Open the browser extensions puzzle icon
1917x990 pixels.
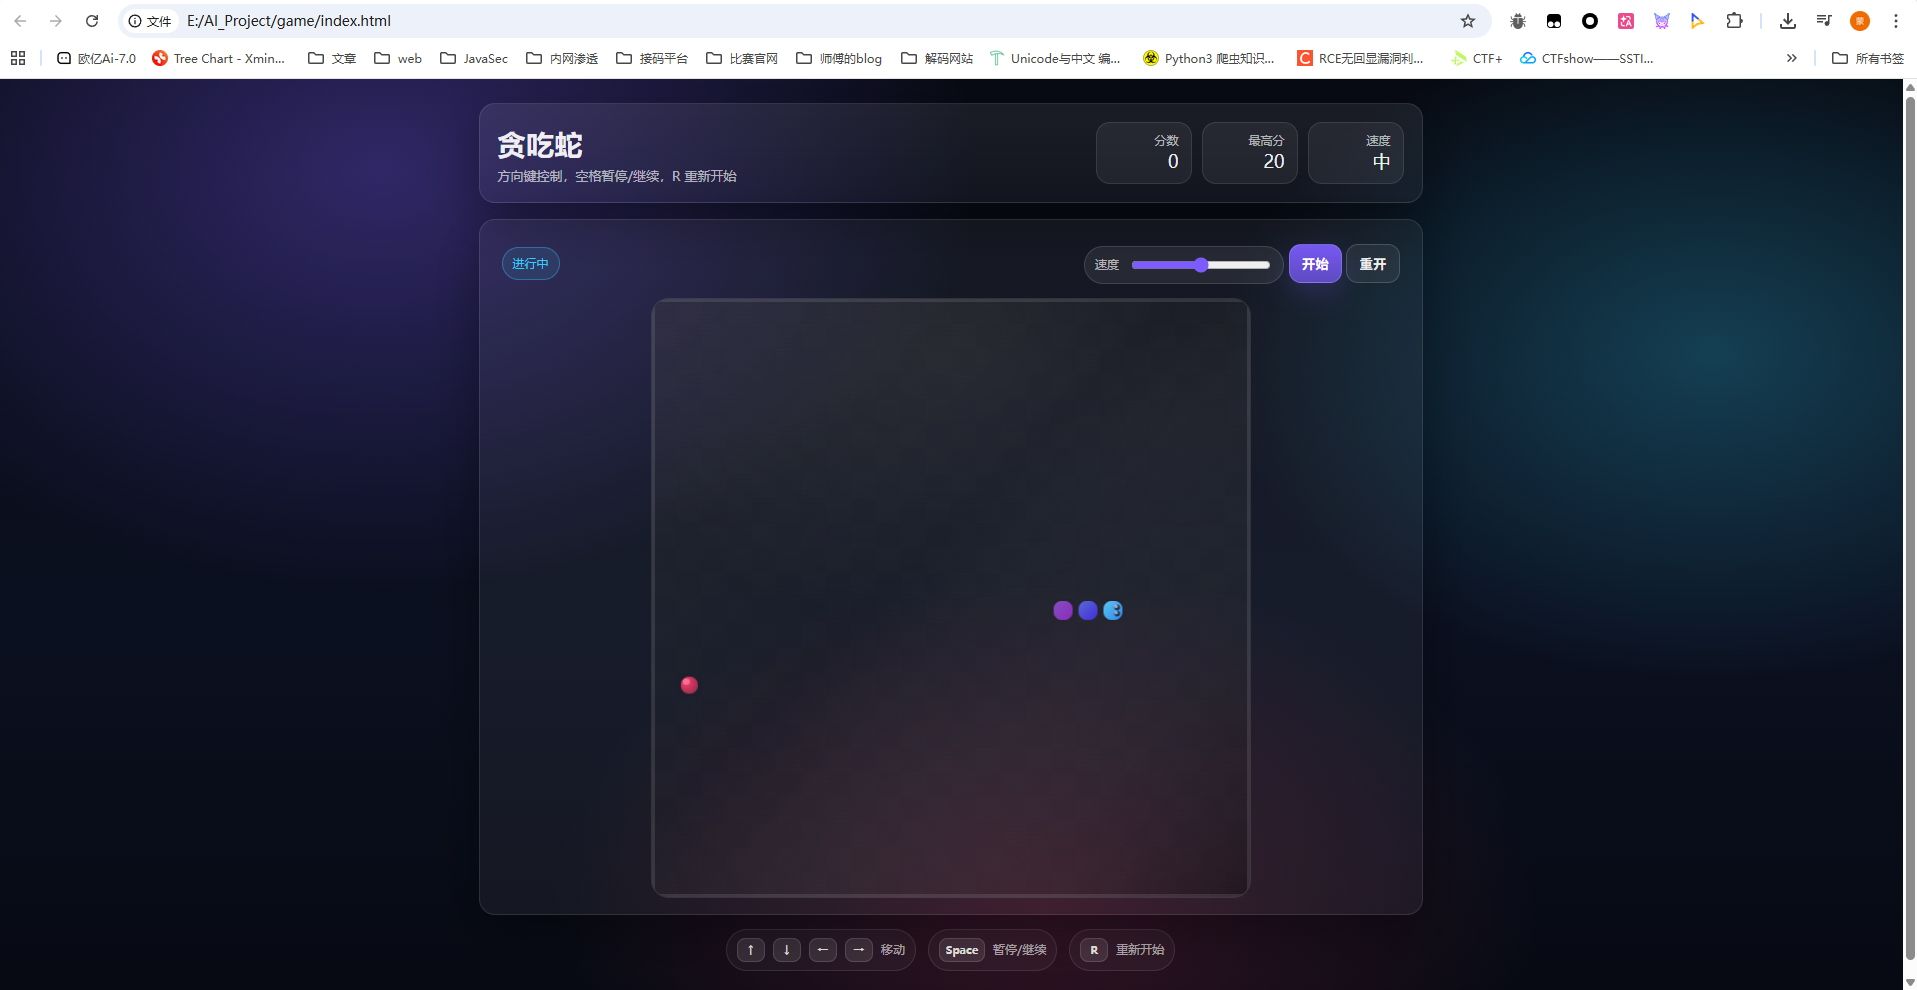click(x=1734, y=21)
